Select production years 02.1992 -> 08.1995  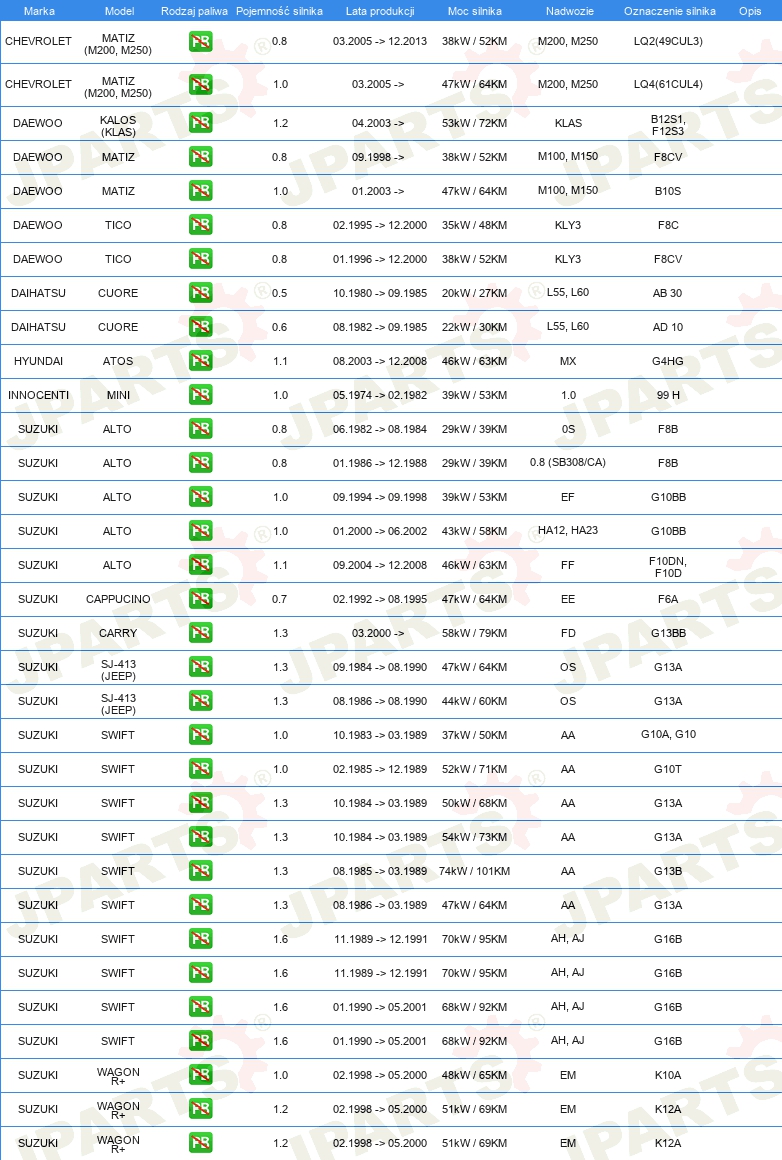(380, 599)
